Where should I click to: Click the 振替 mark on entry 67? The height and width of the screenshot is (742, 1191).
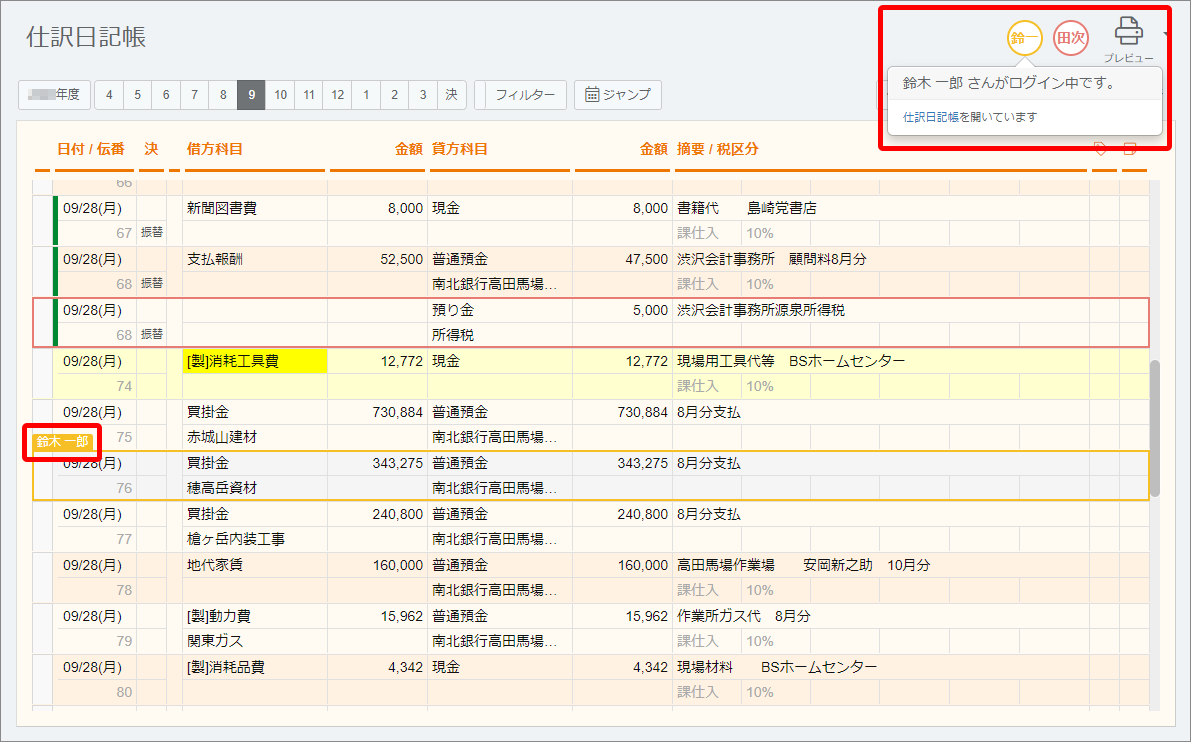[151, 232]
